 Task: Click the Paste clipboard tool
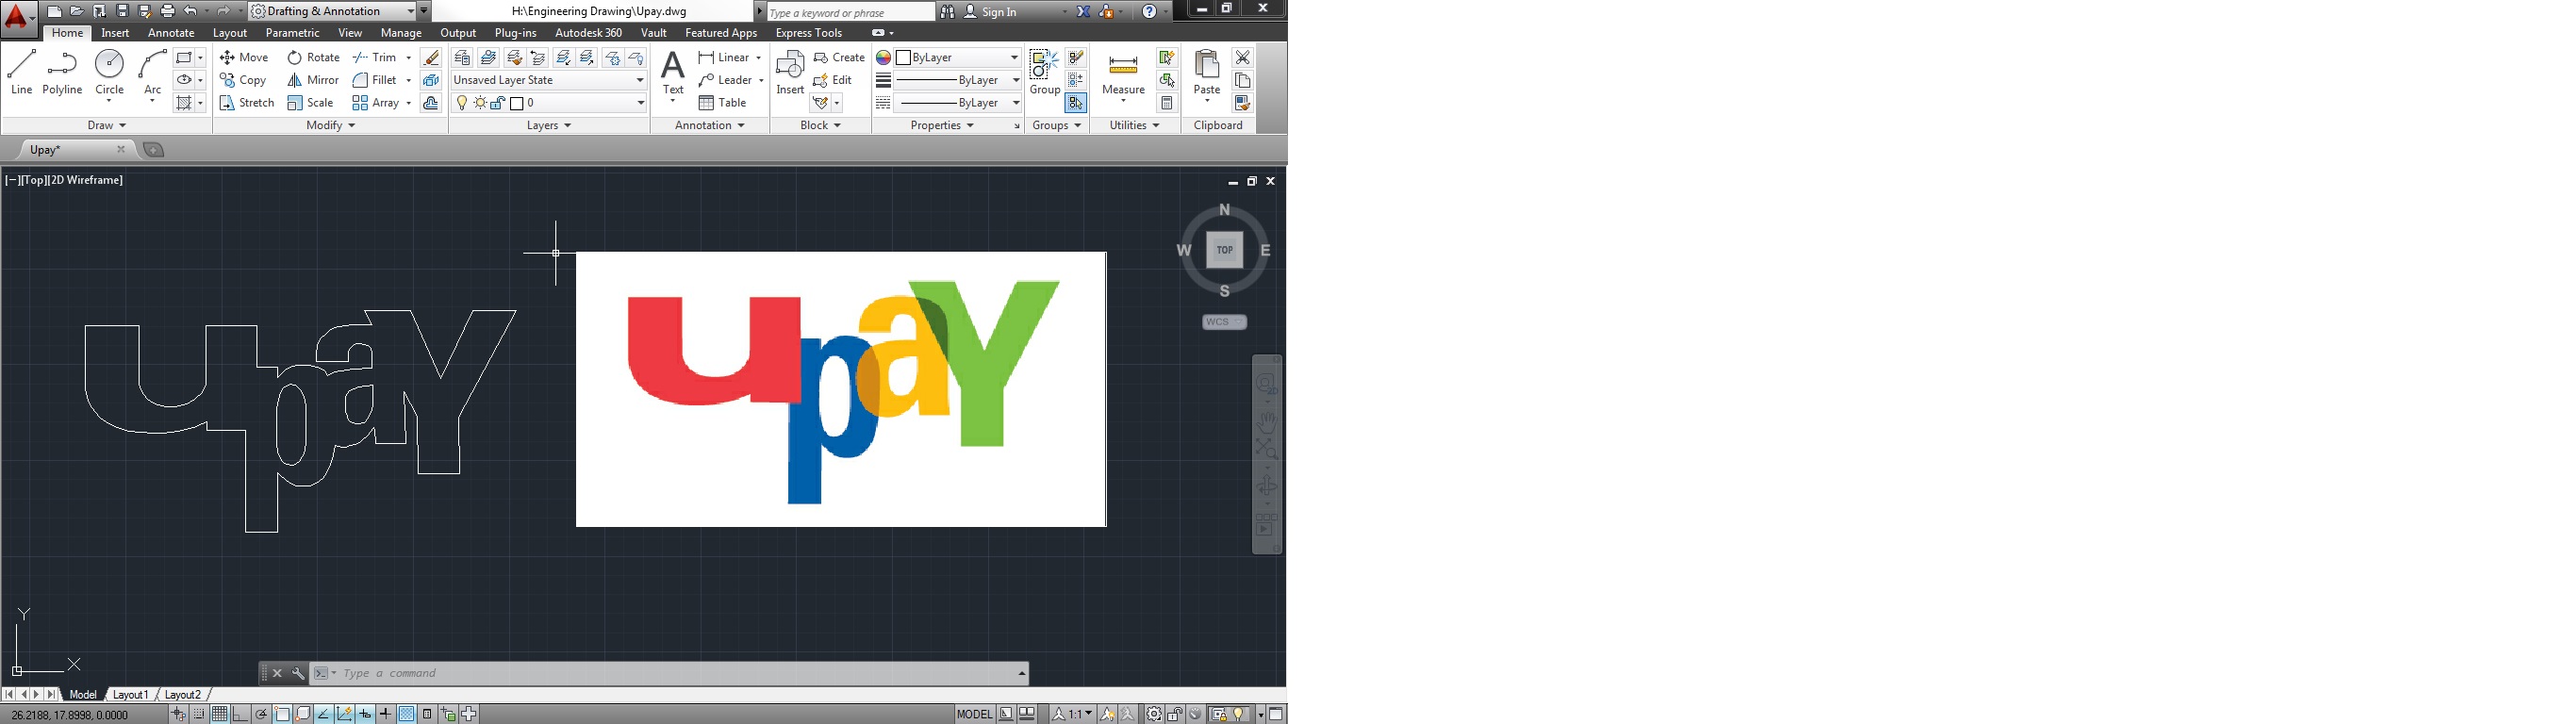pyautogui.click(x=1207, y=75)
